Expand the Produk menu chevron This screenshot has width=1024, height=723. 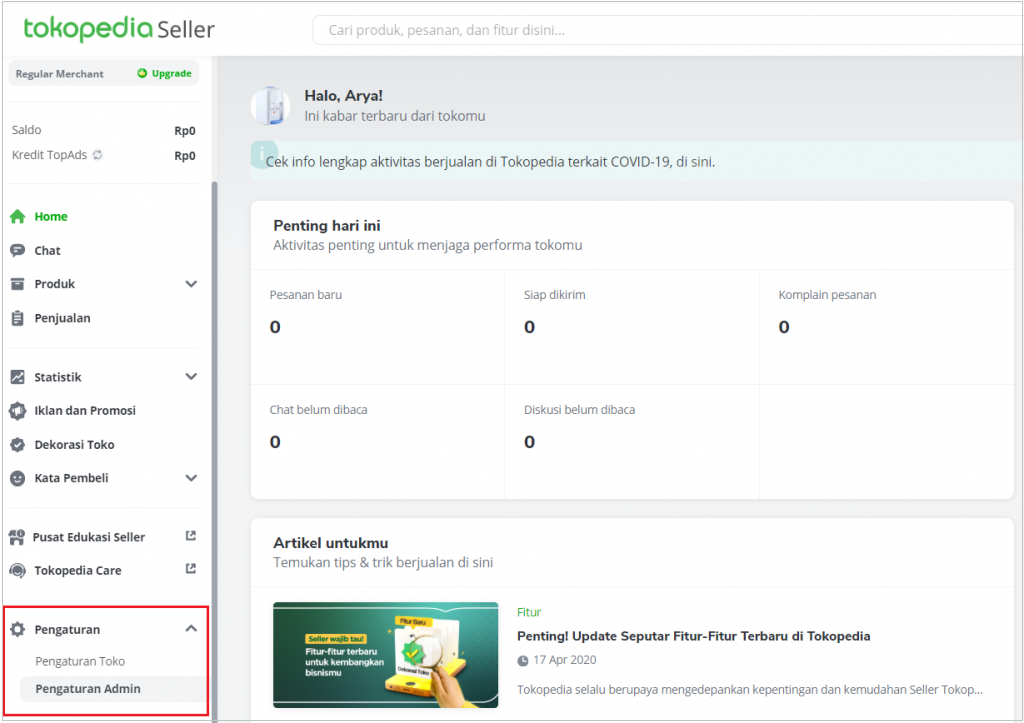tap(191, 284)
